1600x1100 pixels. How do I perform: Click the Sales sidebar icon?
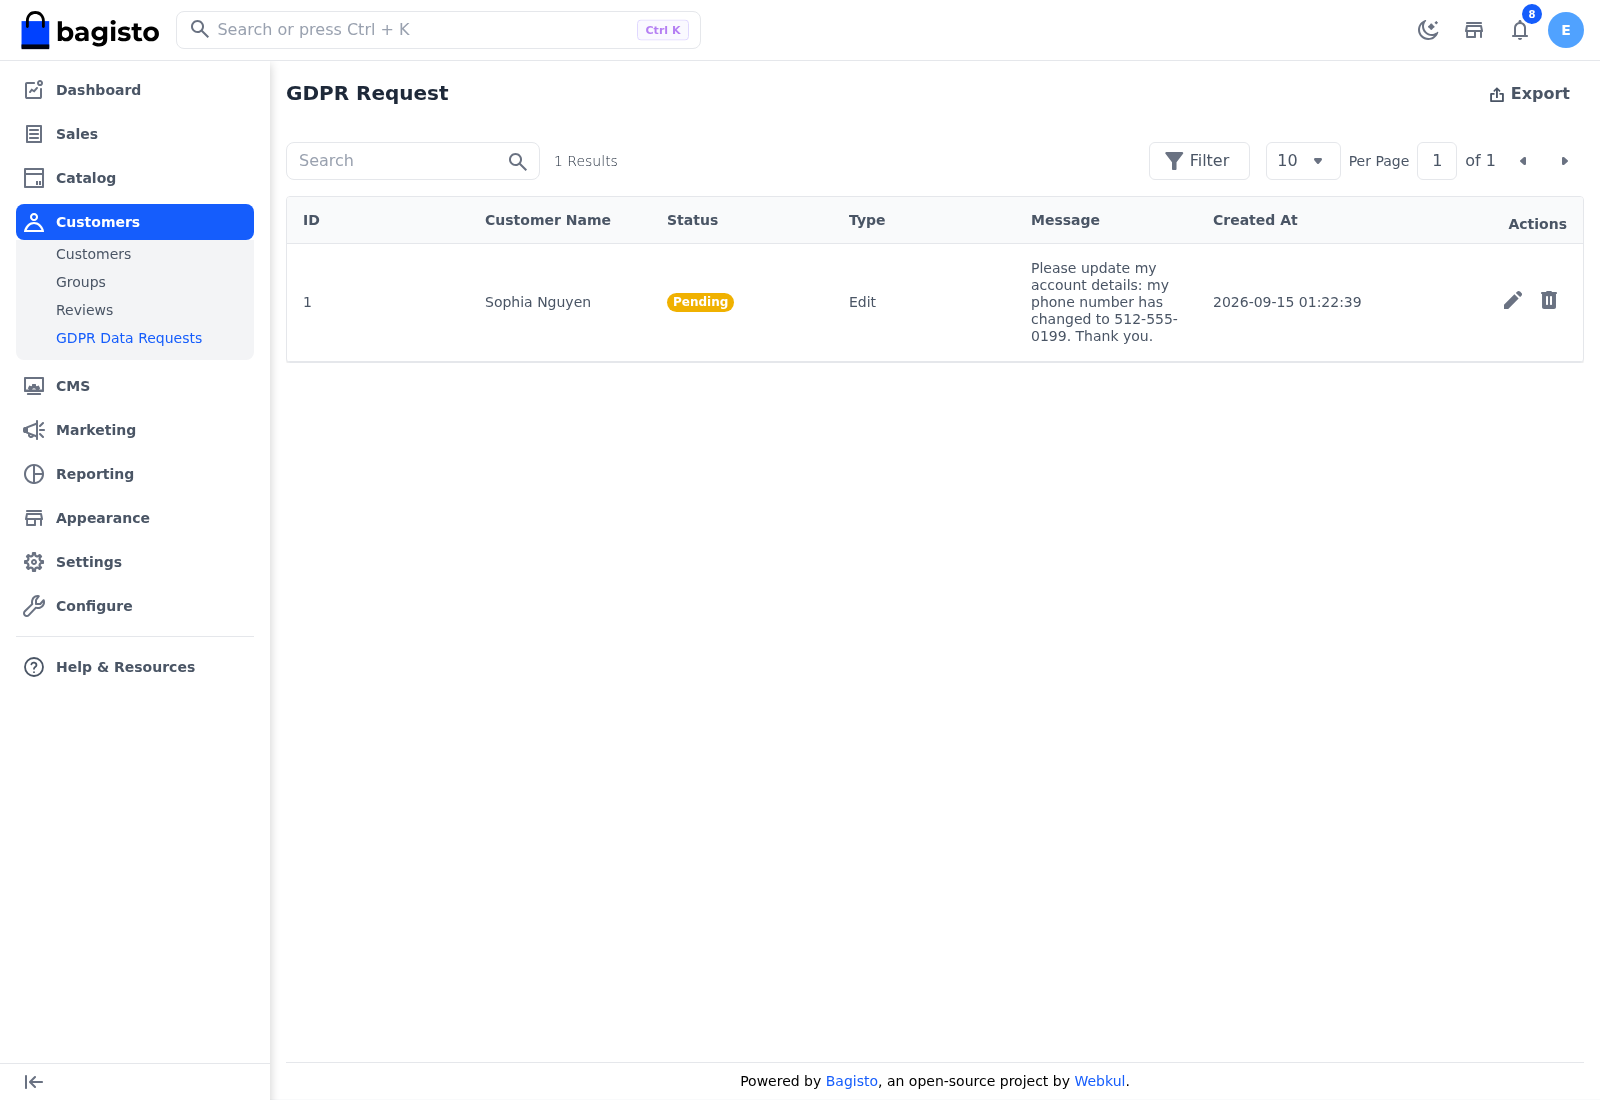[34, 134]
